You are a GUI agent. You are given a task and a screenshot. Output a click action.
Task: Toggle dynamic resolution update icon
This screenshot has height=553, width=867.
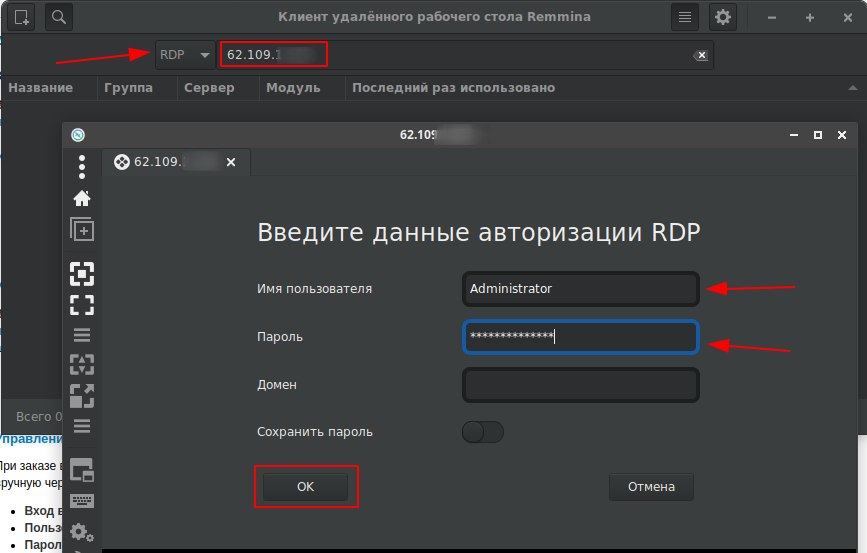(82, 365)
